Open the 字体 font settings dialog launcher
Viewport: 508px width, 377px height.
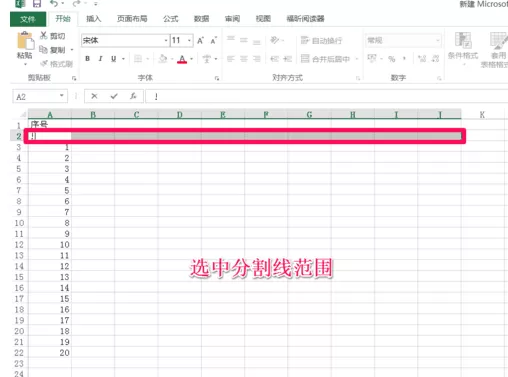(217, 78)
